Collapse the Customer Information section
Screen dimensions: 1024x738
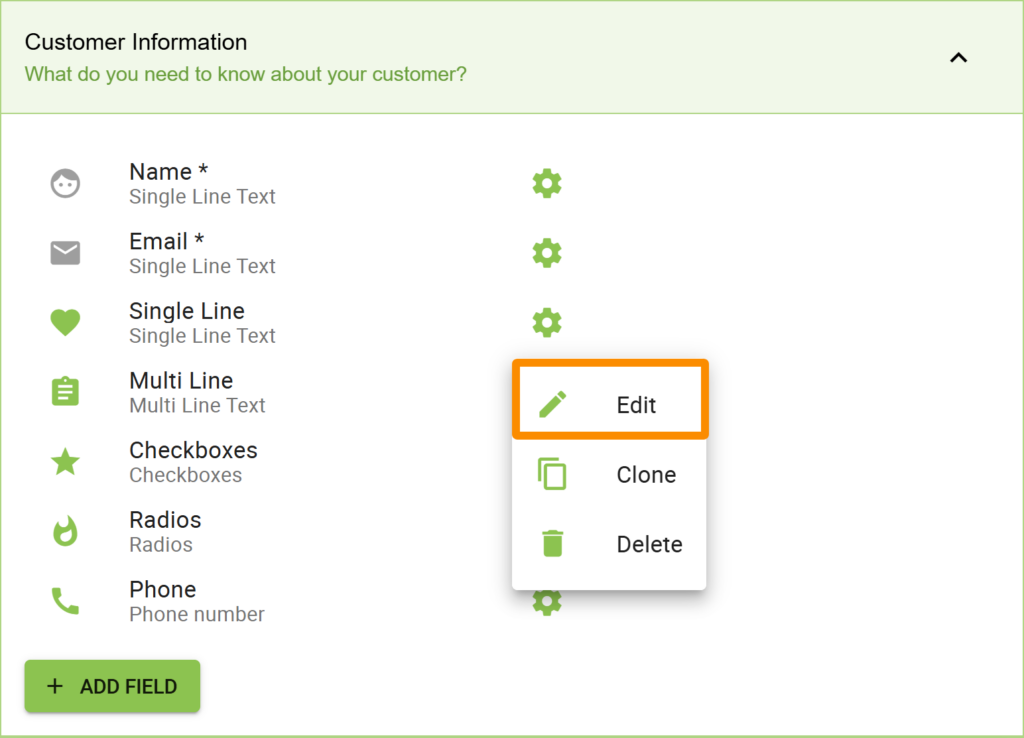tap(958, 57)
